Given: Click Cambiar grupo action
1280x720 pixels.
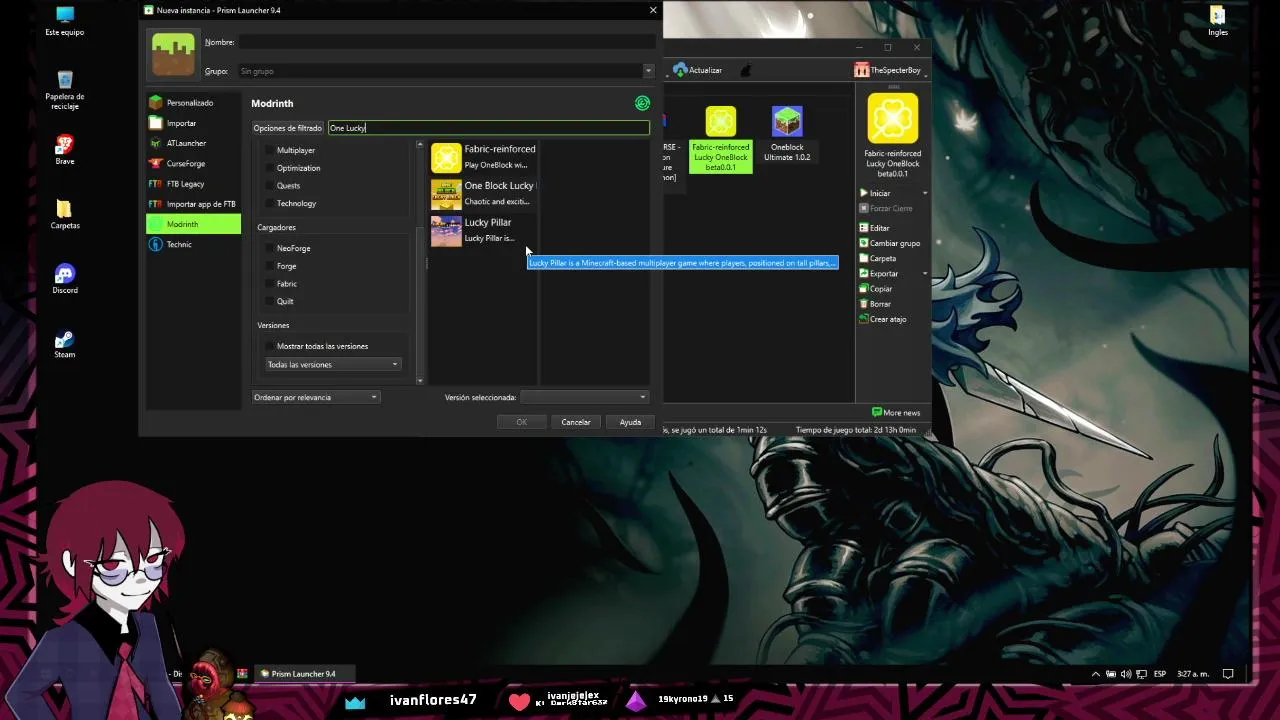Looking at the screenshot, I should [x=889, y=243].
